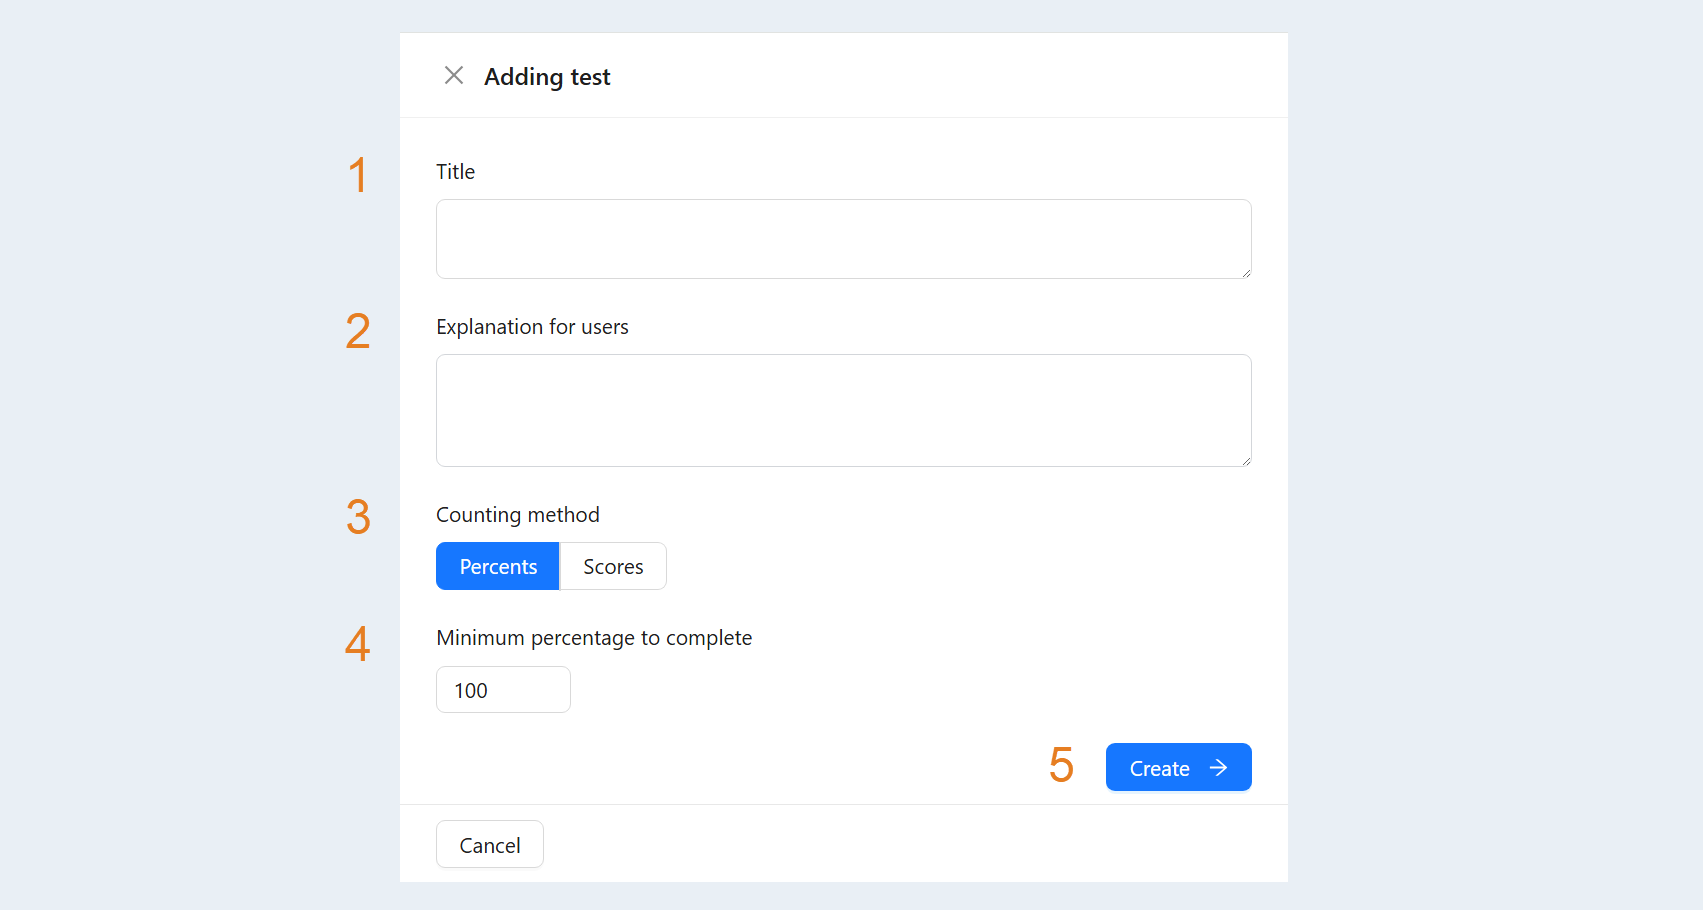Switch counting method to Scores
The width and height of the screenshot is (1703, 910).
pos(613,566)
